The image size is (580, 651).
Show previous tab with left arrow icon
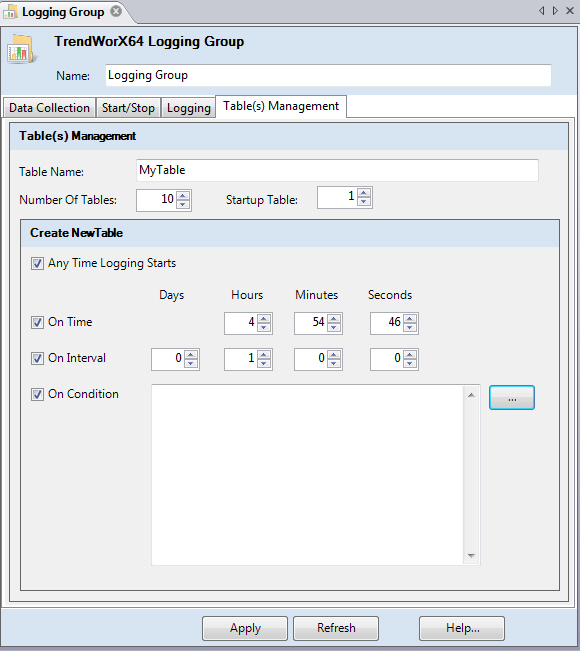(x=542, y=11)
